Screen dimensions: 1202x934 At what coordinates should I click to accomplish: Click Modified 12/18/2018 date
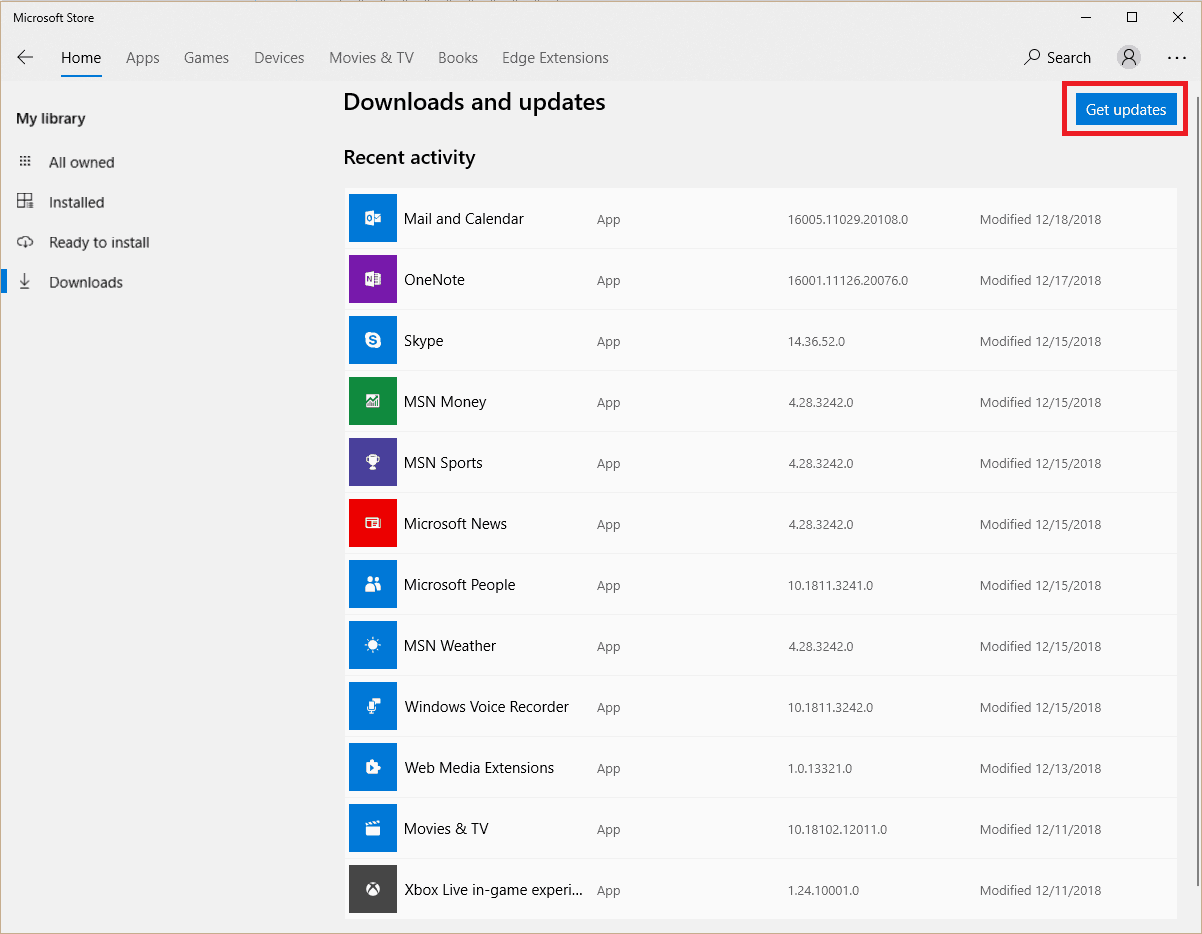pos(1040,219)
